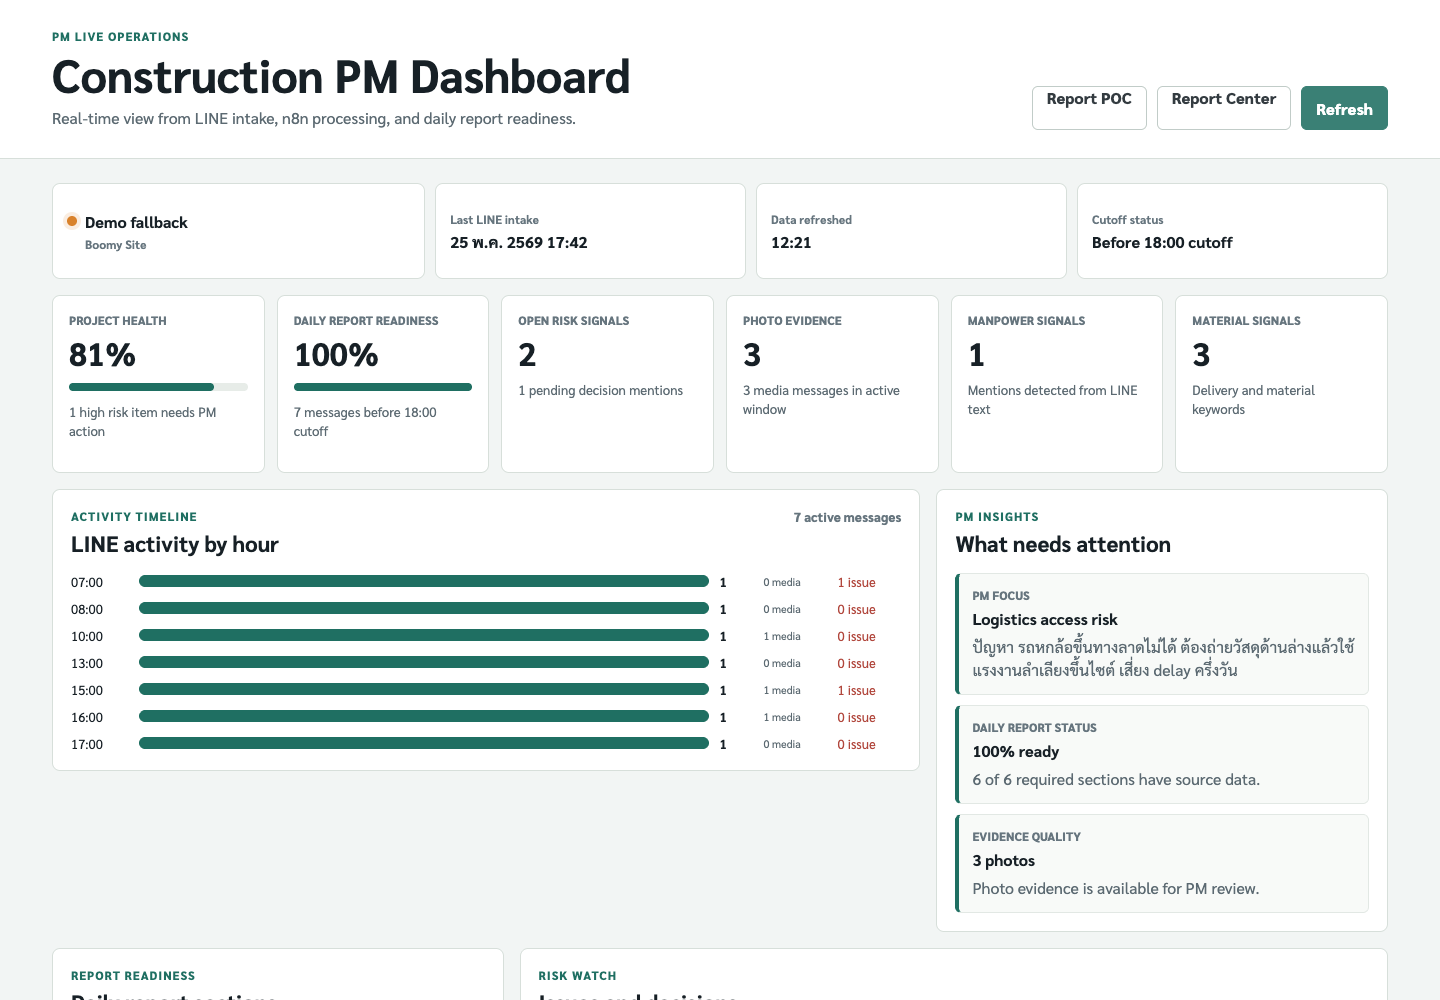Click the 08:00 hour label
Viewport: 1440px width, 1000px height.
87,610
